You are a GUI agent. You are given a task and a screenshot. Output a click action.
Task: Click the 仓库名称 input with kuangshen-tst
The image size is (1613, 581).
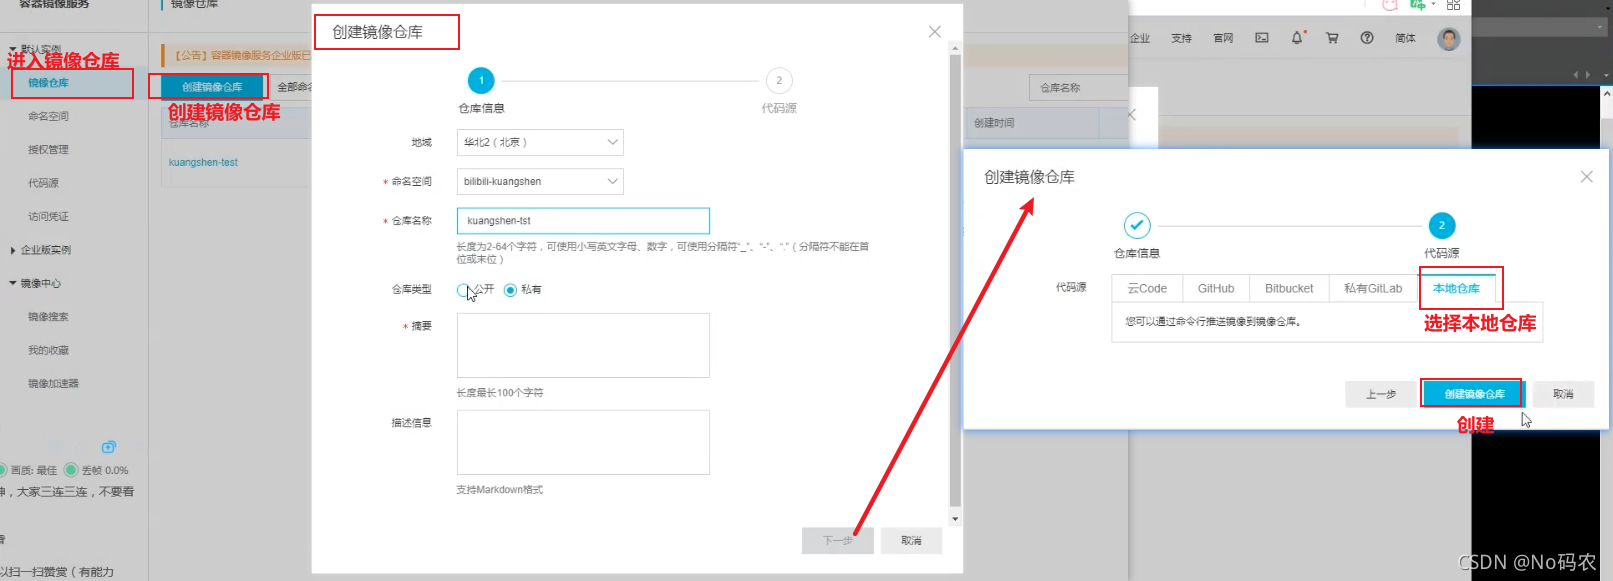(583, 220)
